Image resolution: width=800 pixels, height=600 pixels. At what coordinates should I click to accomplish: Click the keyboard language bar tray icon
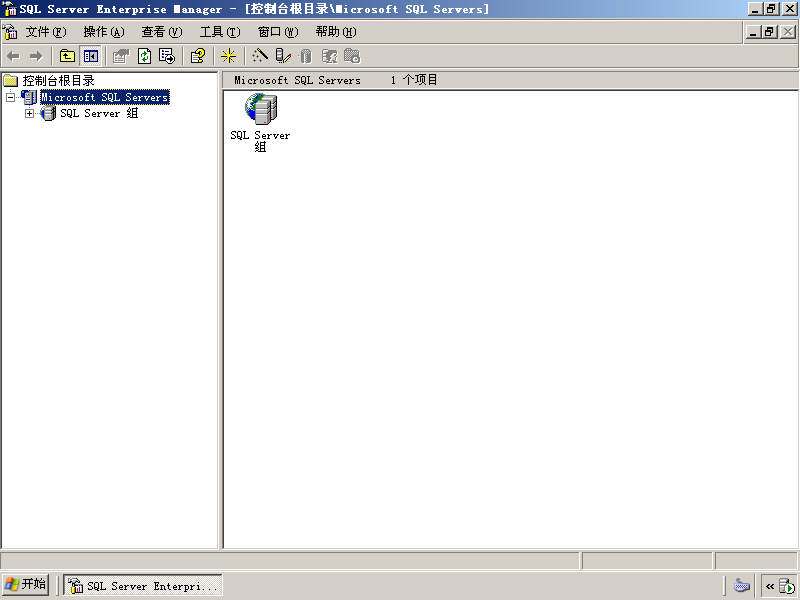point(742,585)
